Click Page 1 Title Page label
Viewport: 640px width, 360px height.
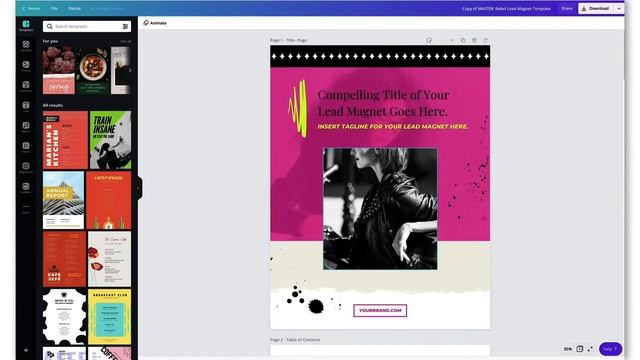[289, 40]
